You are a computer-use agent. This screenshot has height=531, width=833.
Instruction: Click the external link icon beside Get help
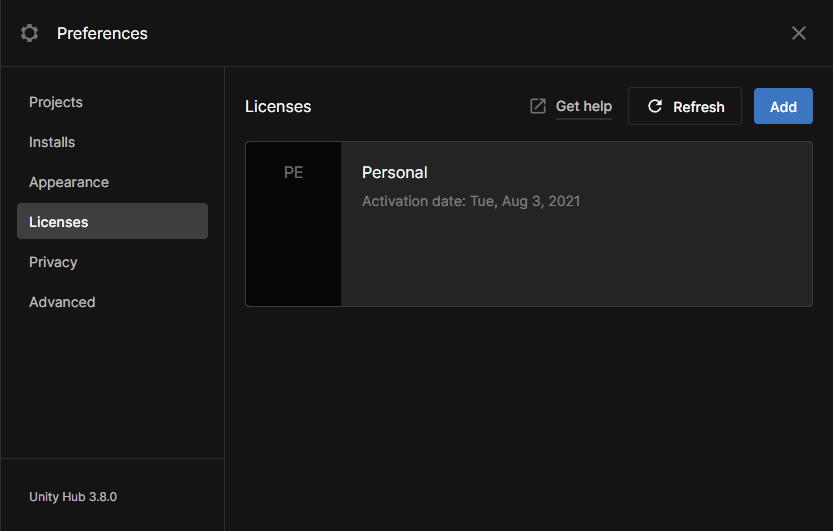[x=538, y=106]
